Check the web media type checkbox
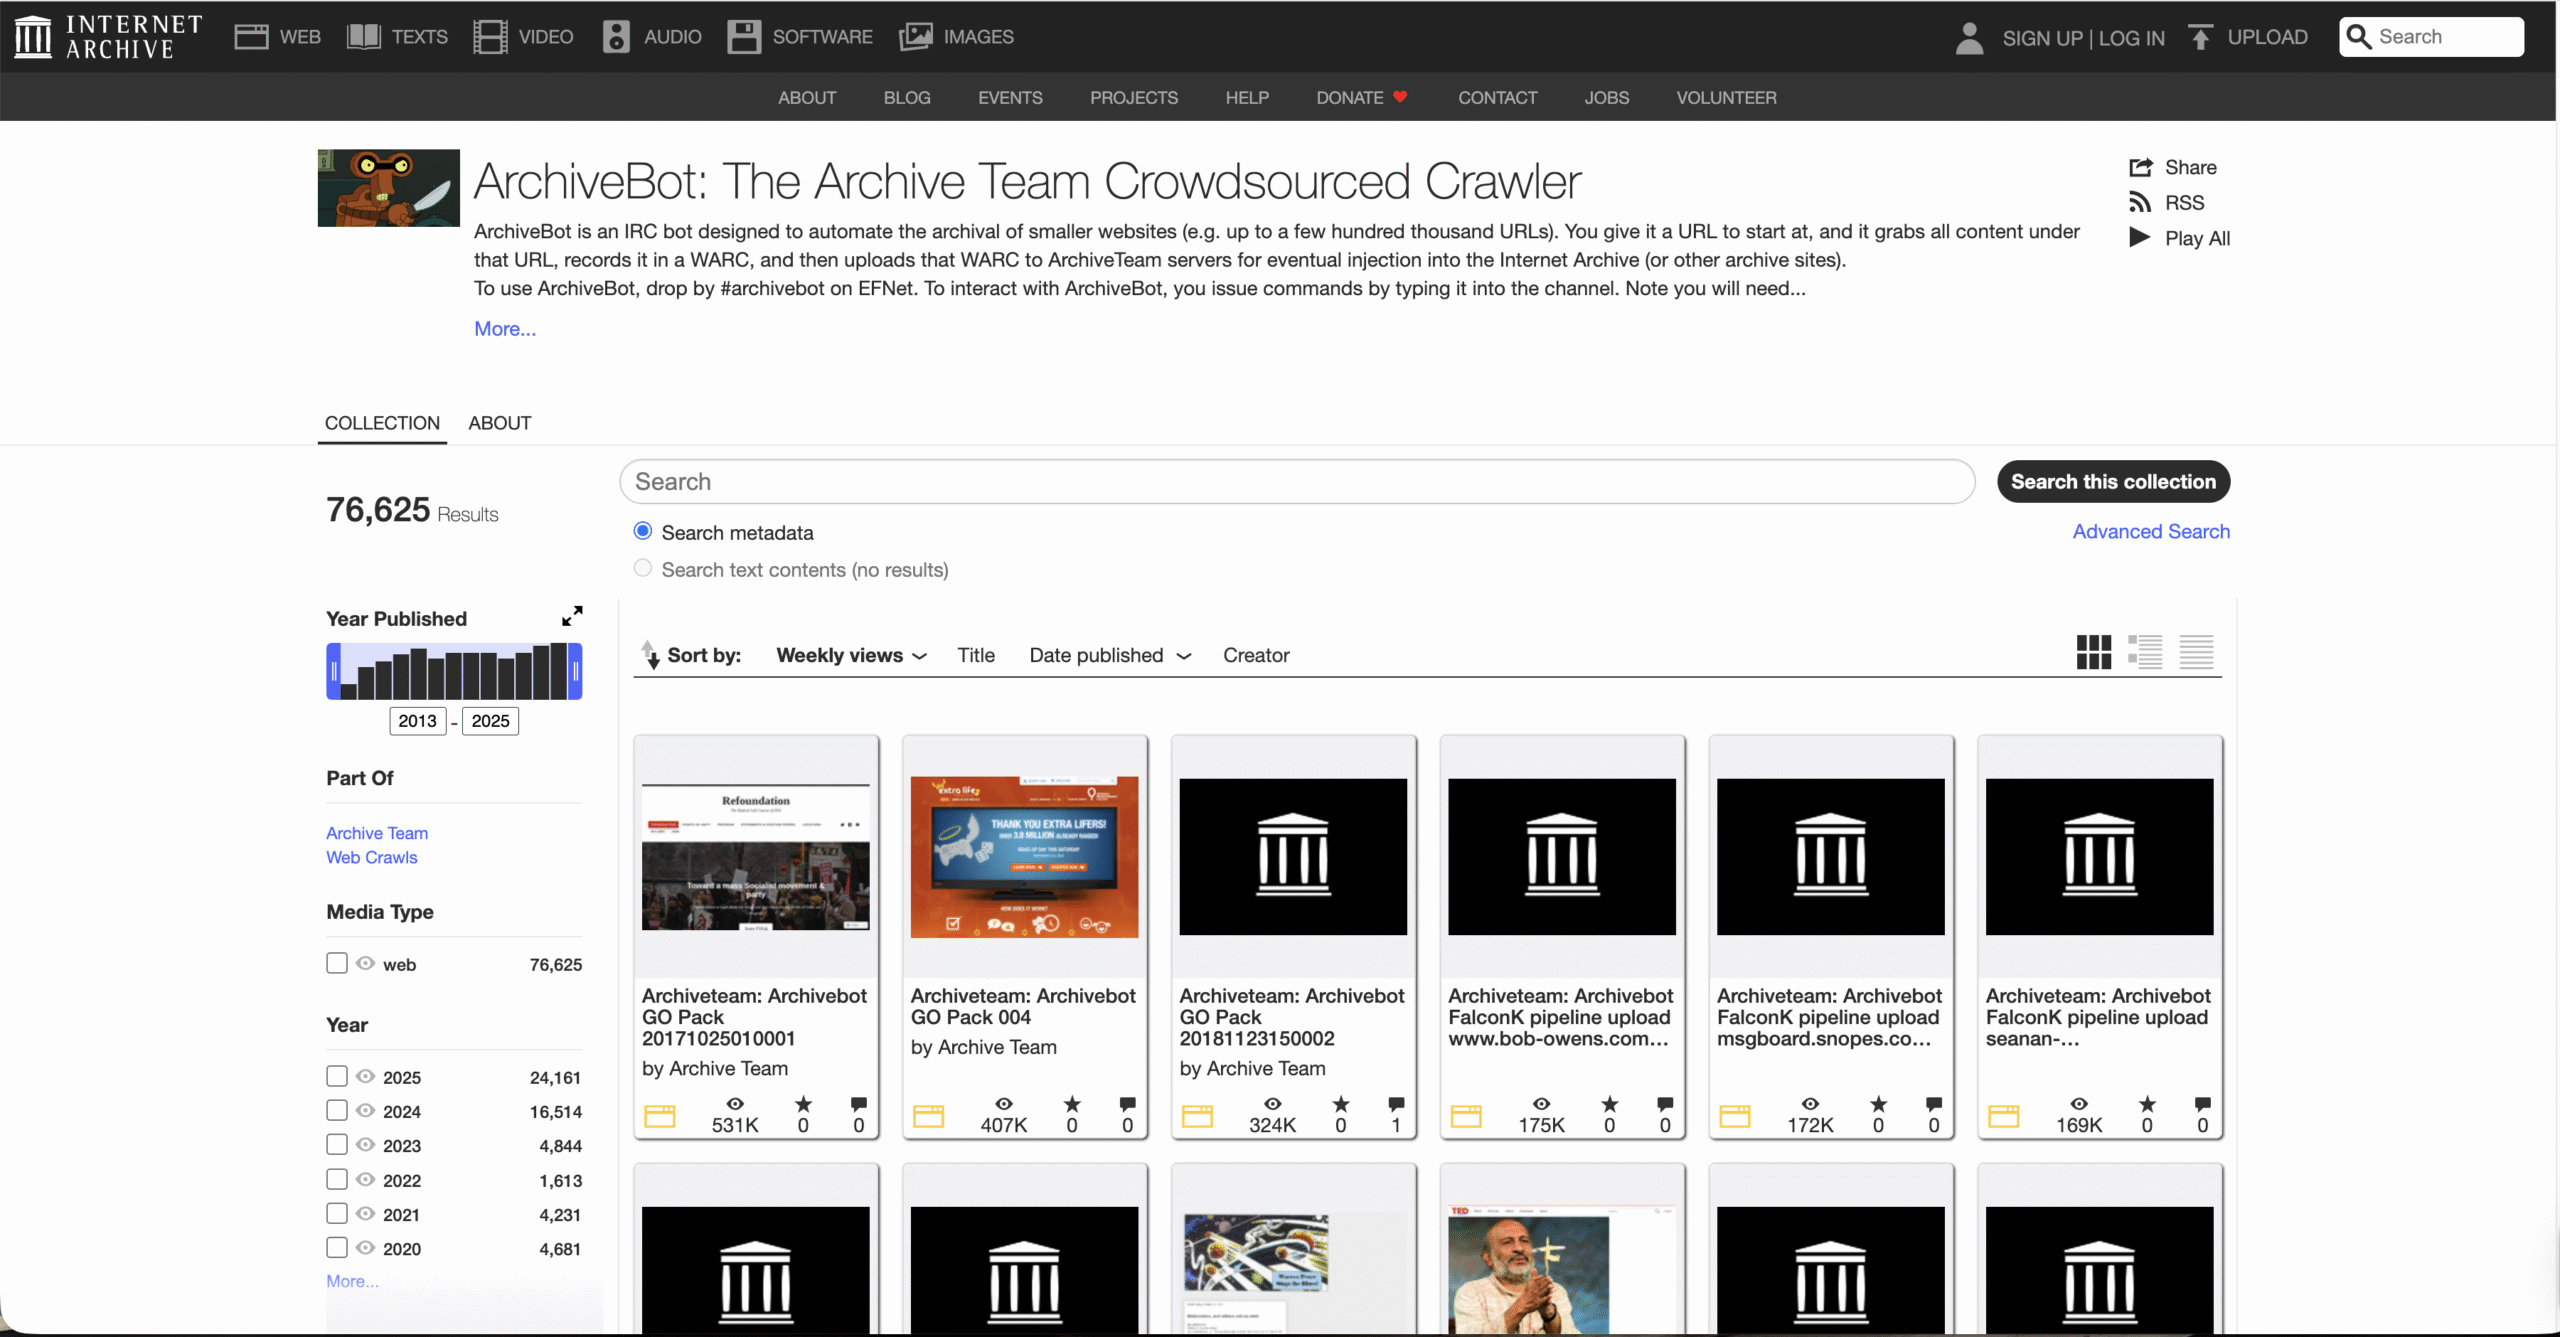This screenshot has height=1337, width=2560. tap(337, 963)
